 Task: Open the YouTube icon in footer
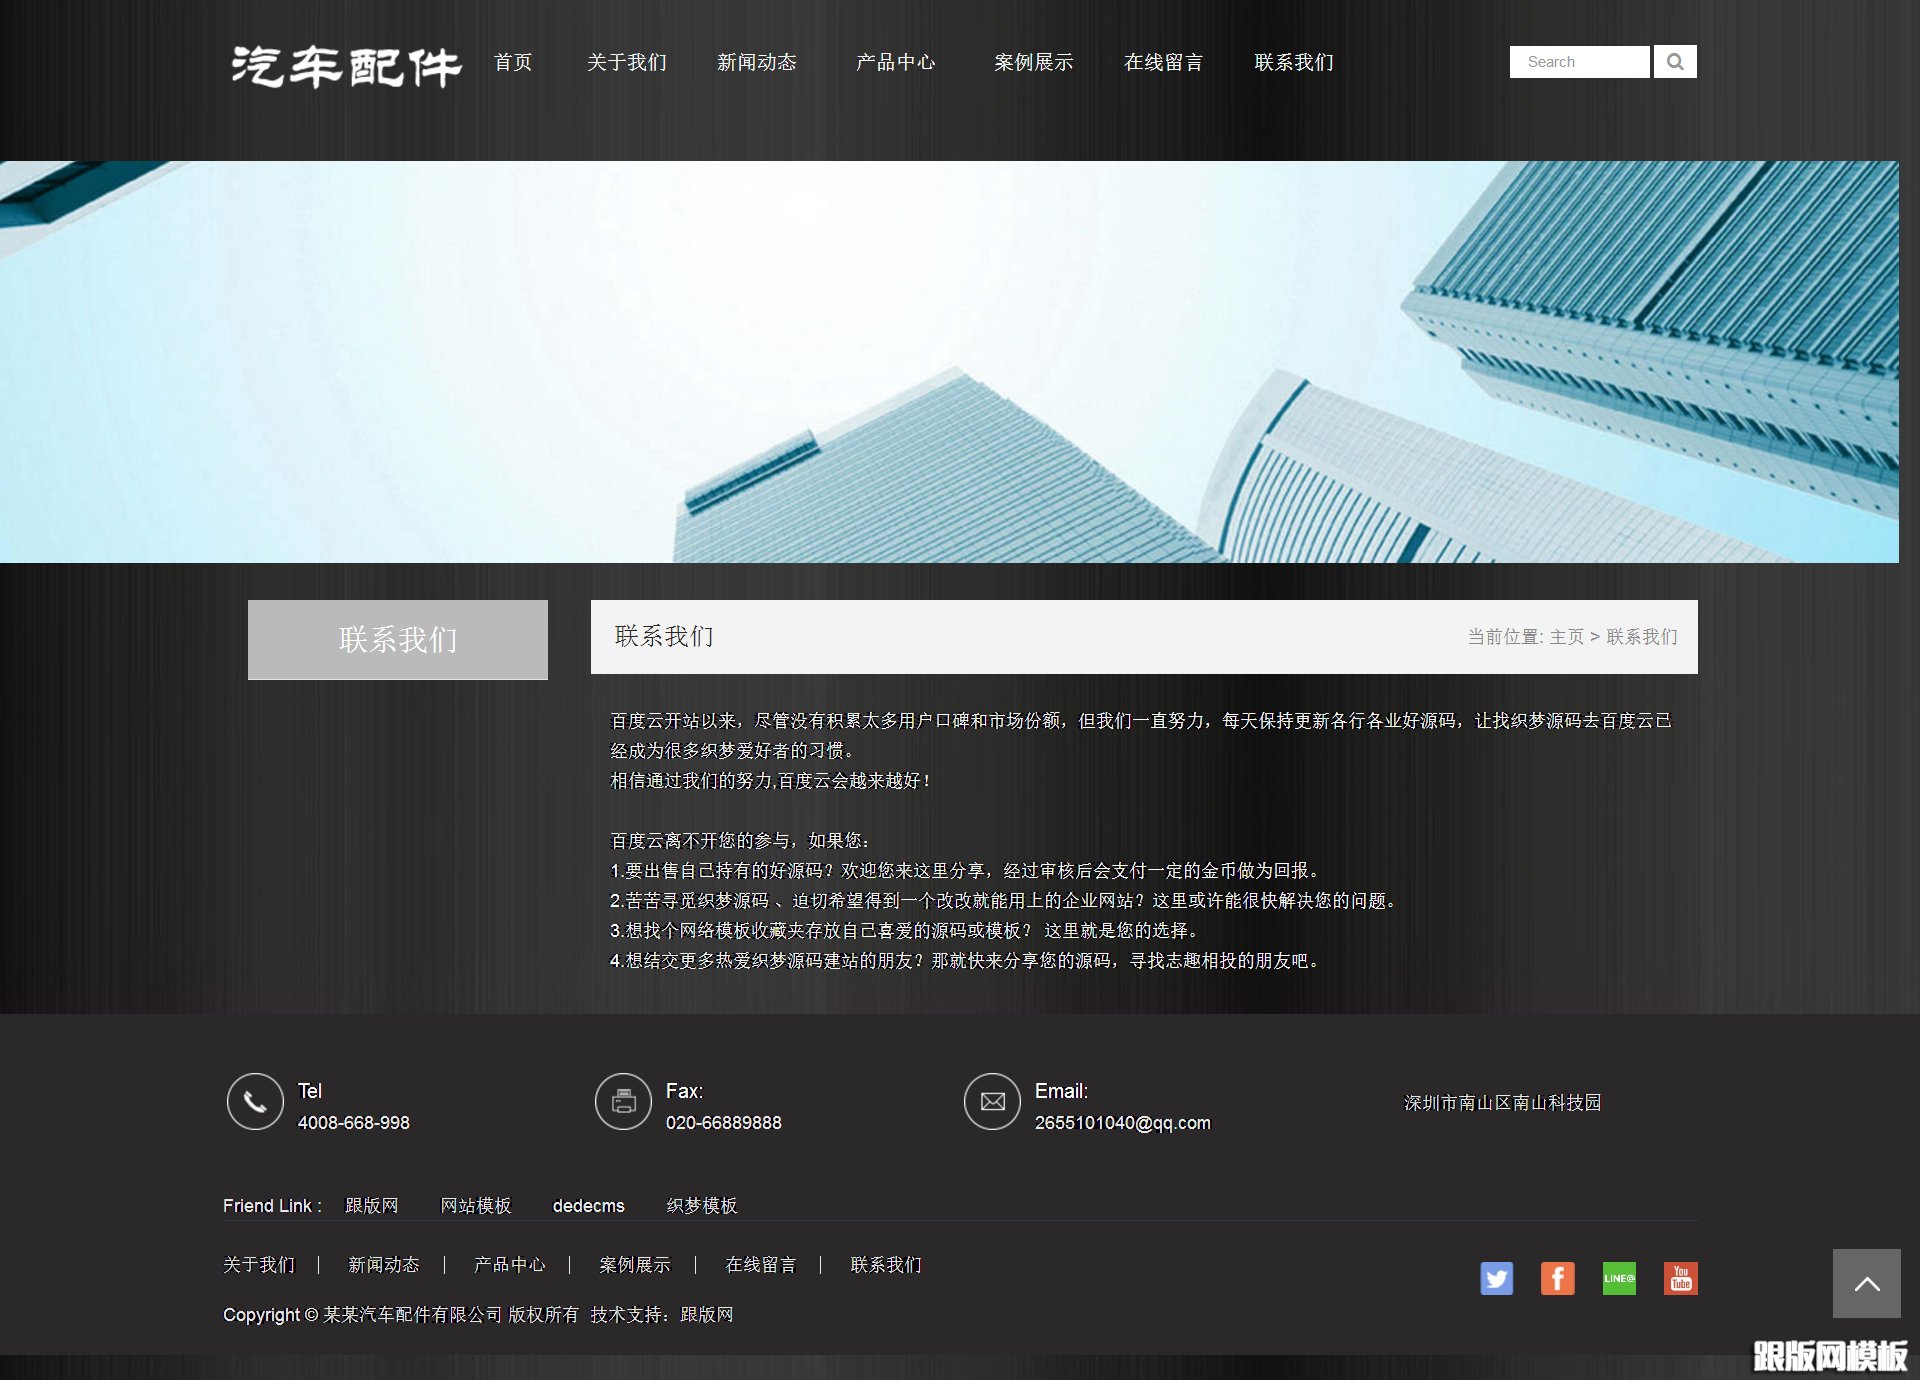pyautogui.click(x=1681, y=1277)
